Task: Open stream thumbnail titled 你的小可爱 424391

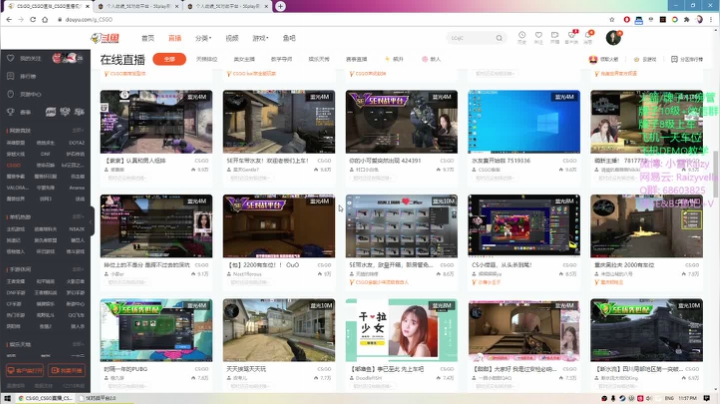Action: [x=401, y=122]
